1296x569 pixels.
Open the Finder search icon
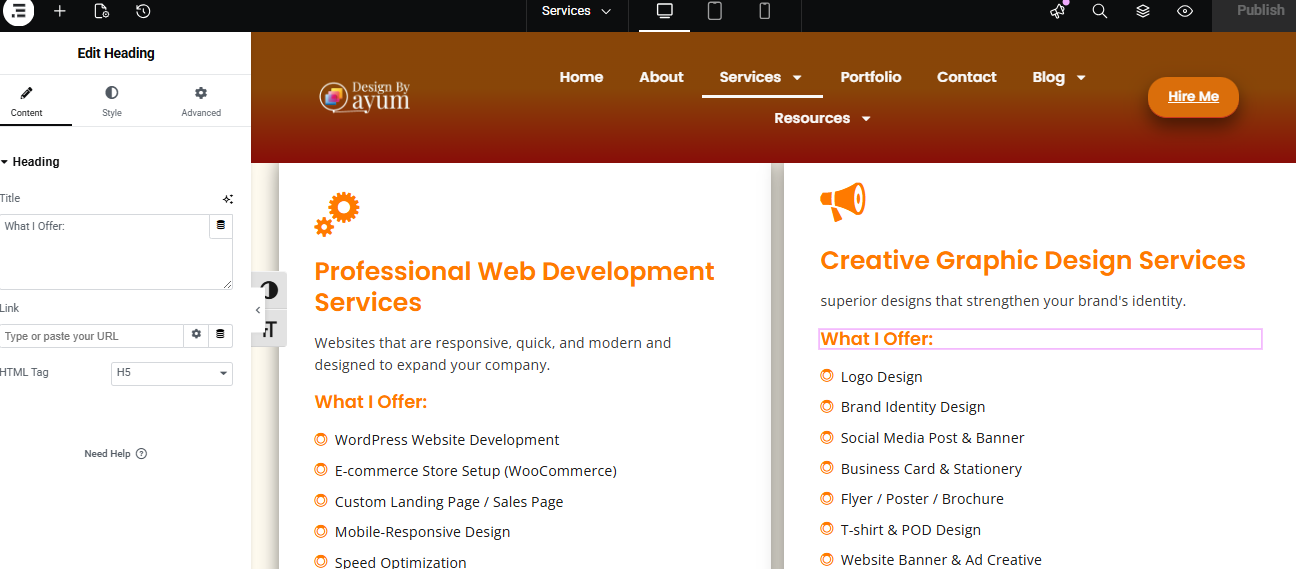(1100, 11)
